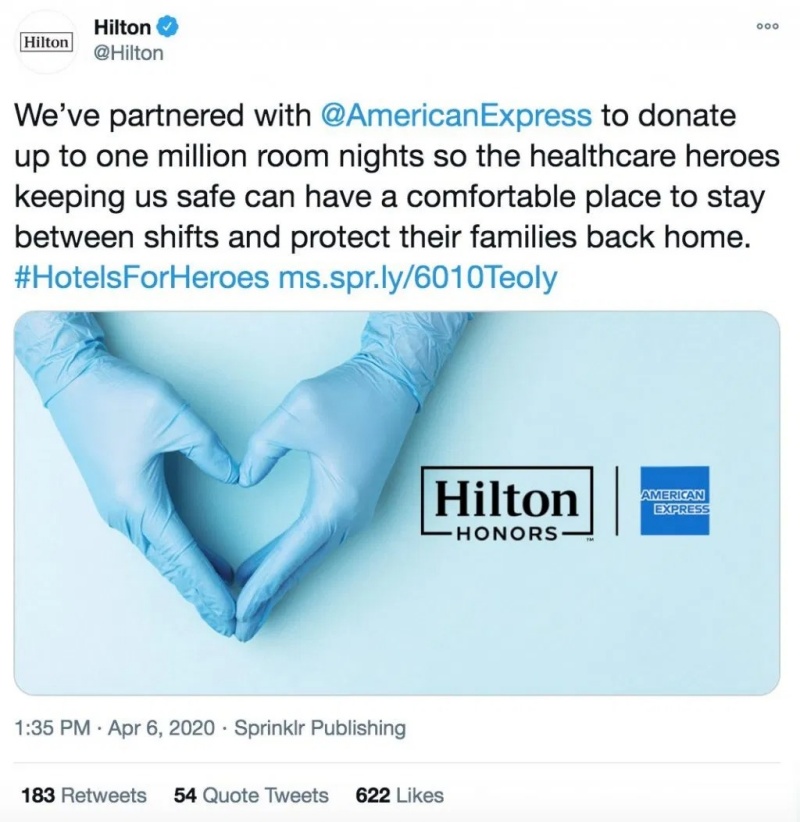Open the Sprinklr Publishing source link
Image resolution: width=800 pixels, height=822 pixels.
tap(320, 728)
